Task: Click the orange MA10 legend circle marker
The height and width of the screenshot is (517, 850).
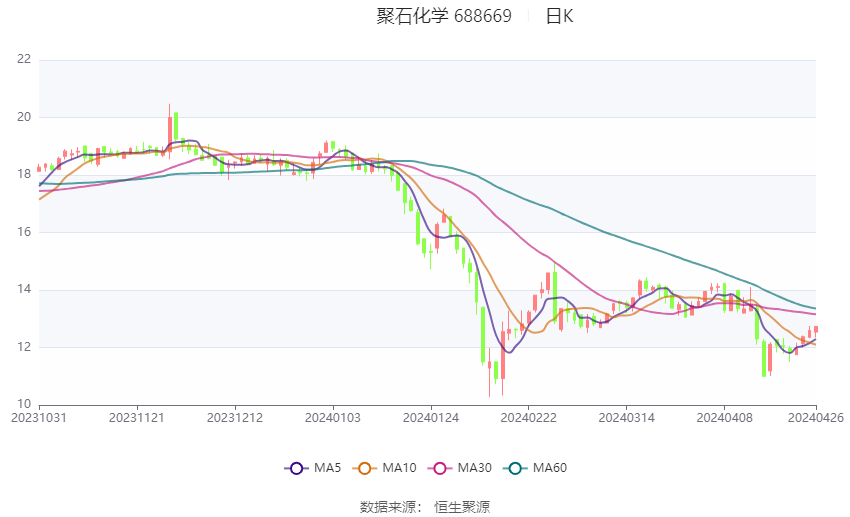Action: click(365, 468)
